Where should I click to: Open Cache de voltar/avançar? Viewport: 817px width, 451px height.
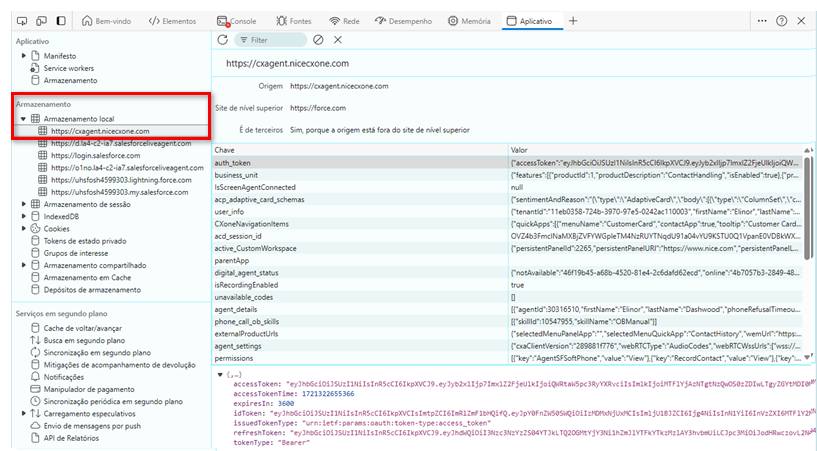pos(82,328)
